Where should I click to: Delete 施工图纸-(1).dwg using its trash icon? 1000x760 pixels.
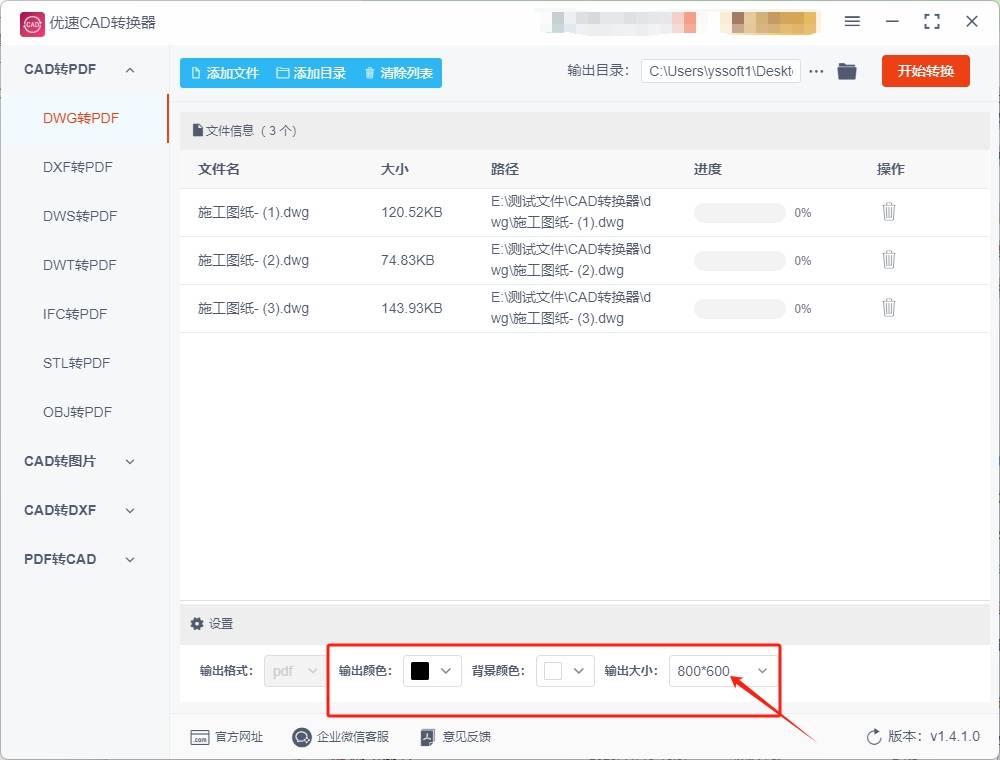click(889, 212)
